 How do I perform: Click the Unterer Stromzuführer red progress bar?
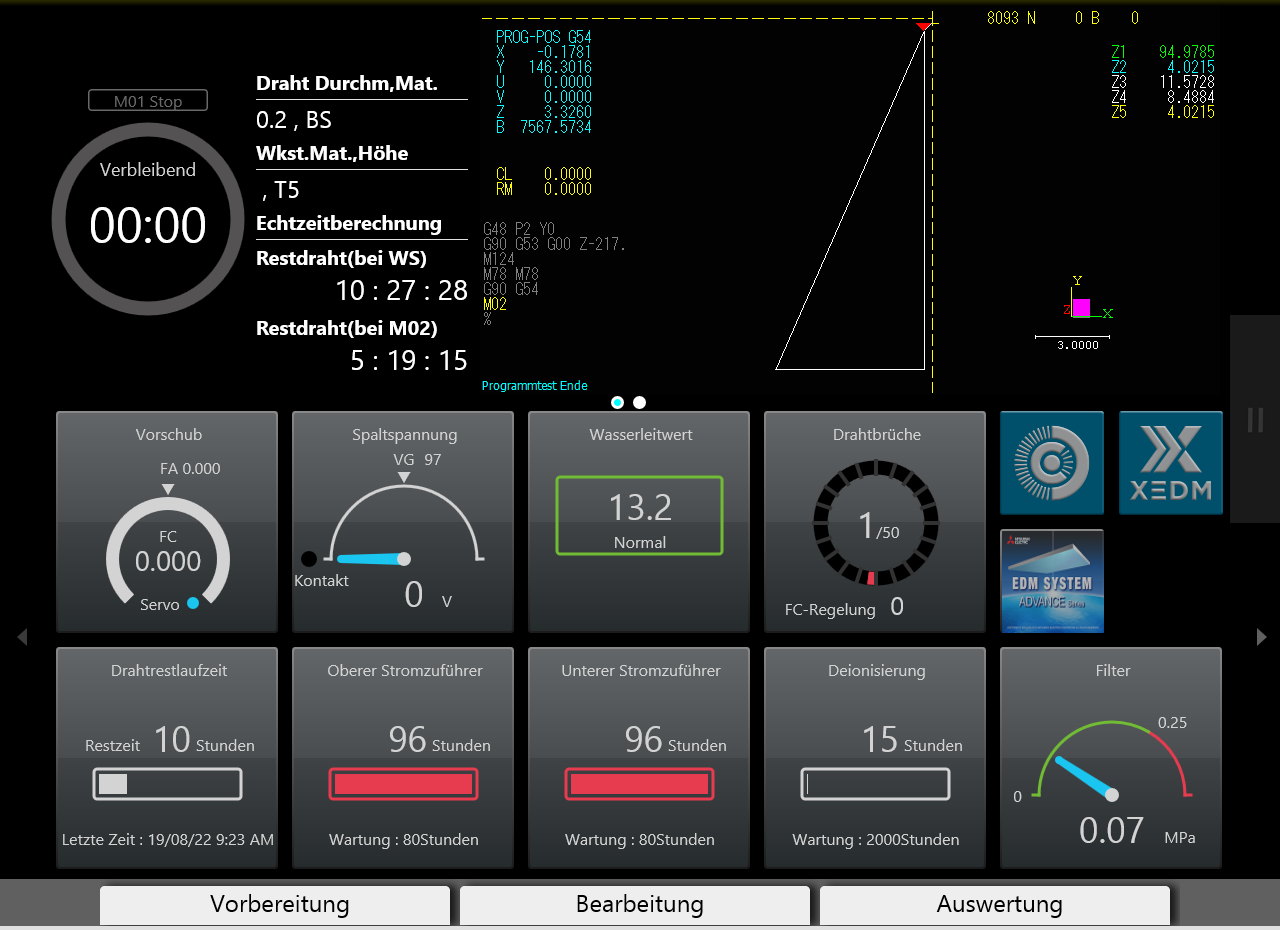640,784
